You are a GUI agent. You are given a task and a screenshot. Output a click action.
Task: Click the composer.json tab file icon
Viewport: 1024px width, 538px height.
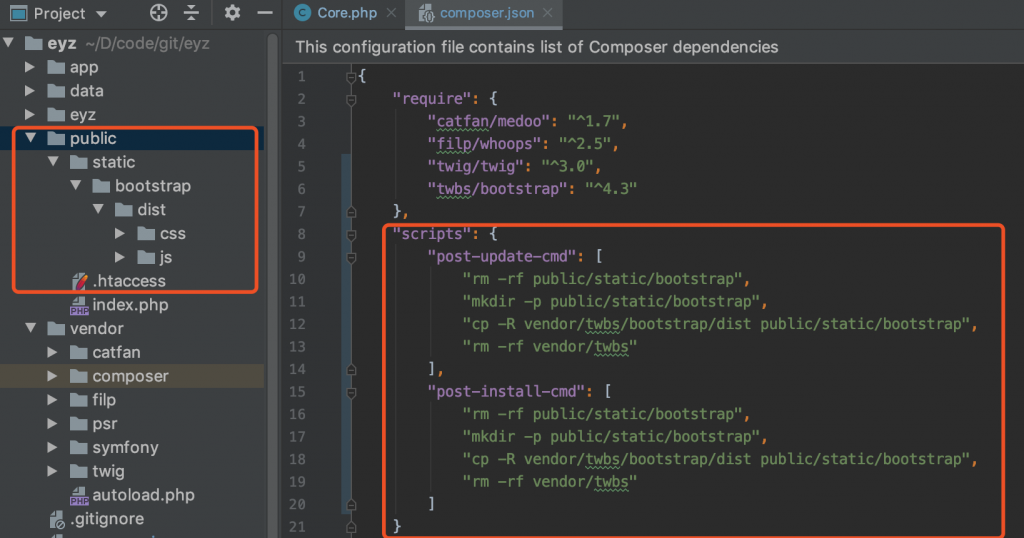pos(426,13)
